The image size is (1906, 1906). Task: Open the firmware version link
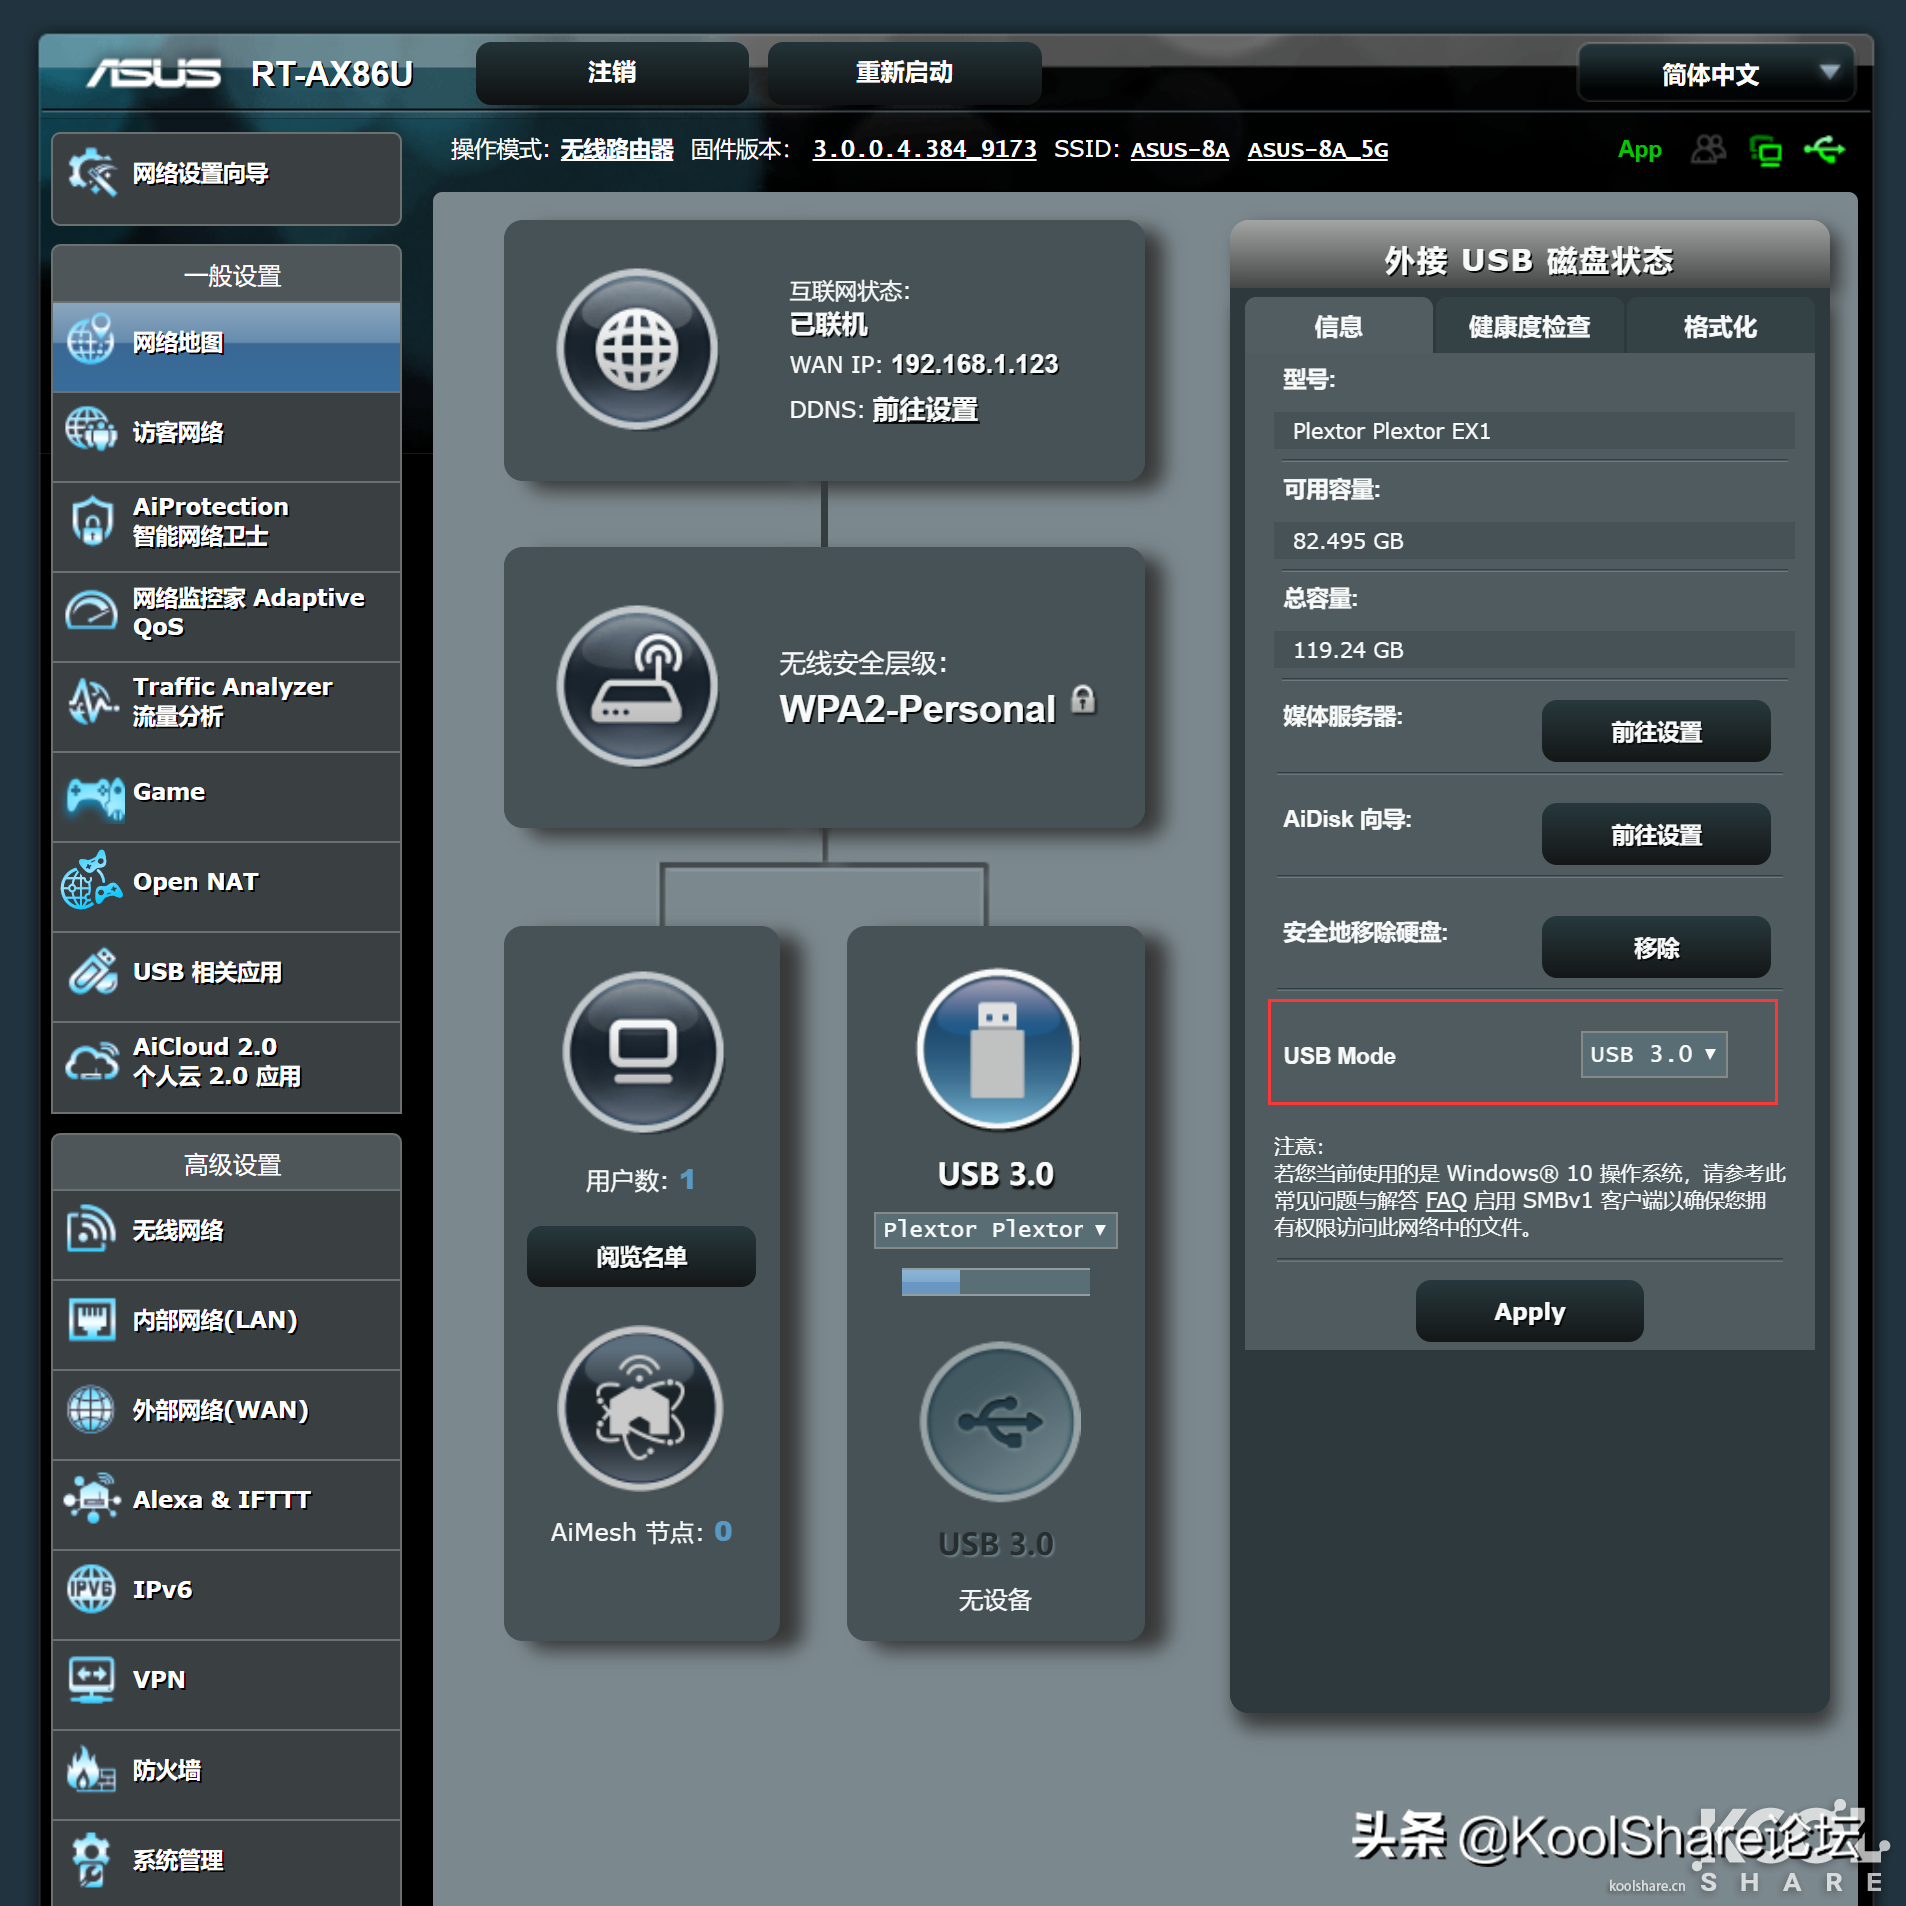tap(924, 149)
